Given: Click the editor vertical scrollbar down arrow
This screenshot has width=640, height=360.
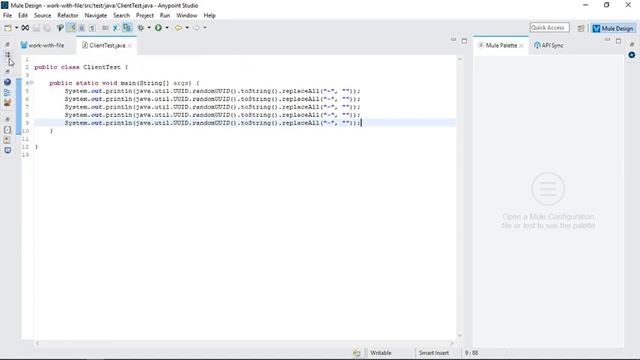Looking at the screenshot, I should [460, 336].
